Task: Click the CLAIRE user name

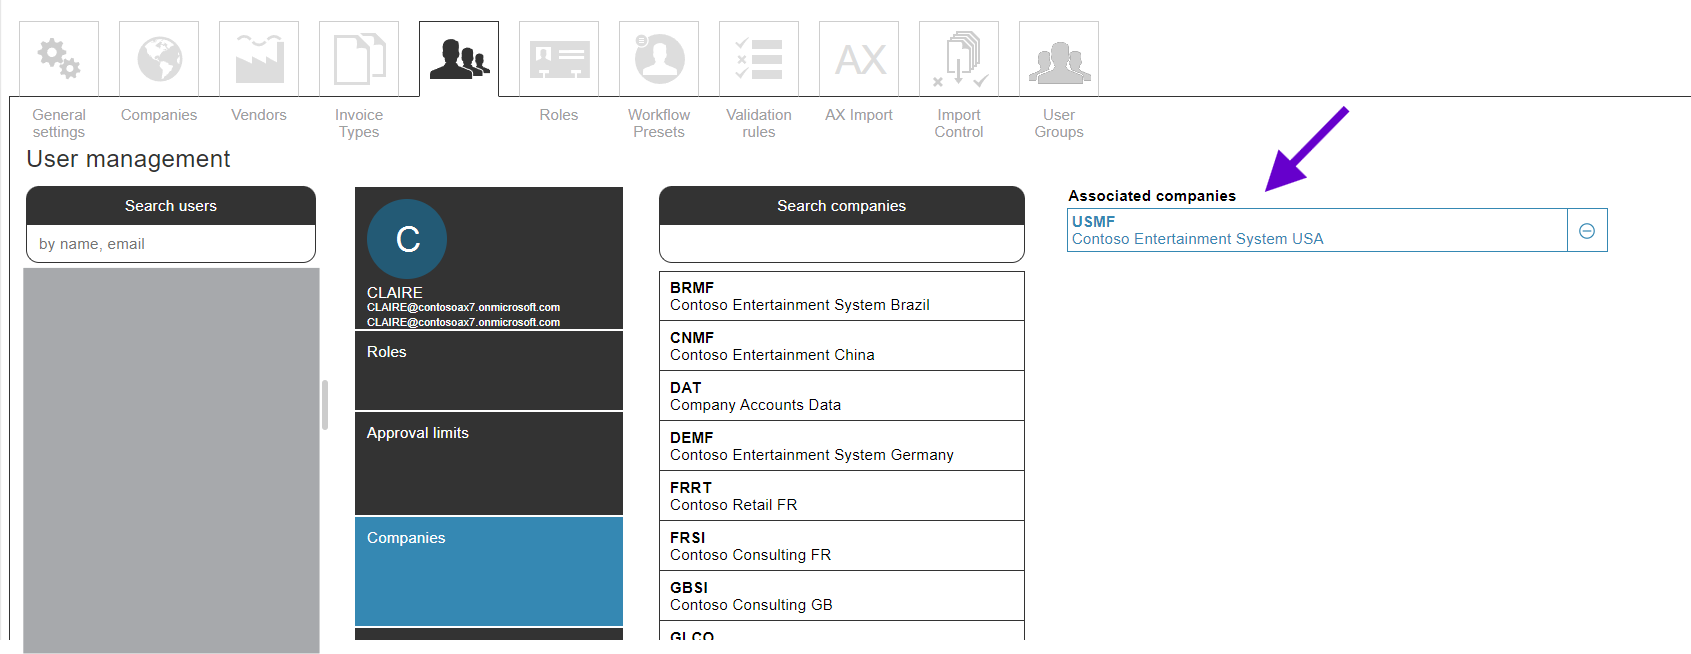Action: (x=395, y=292)
